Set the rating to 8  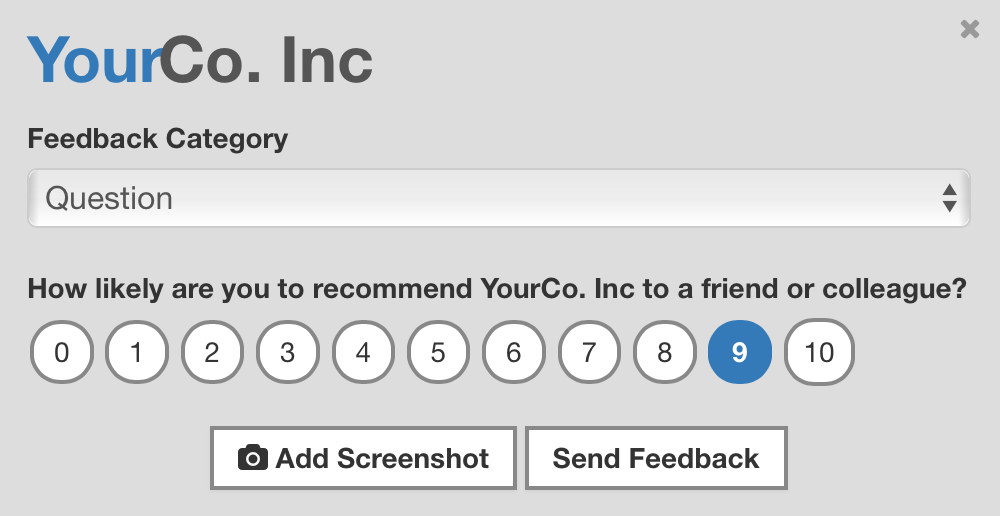tap(664, 352)
